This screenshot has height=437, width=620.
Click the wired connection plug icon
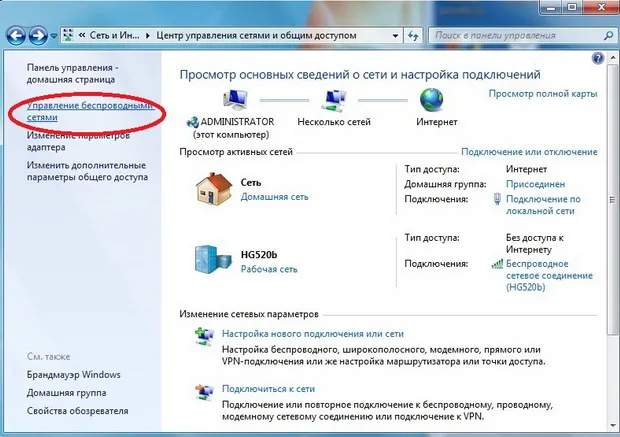[x=497, y=199]
